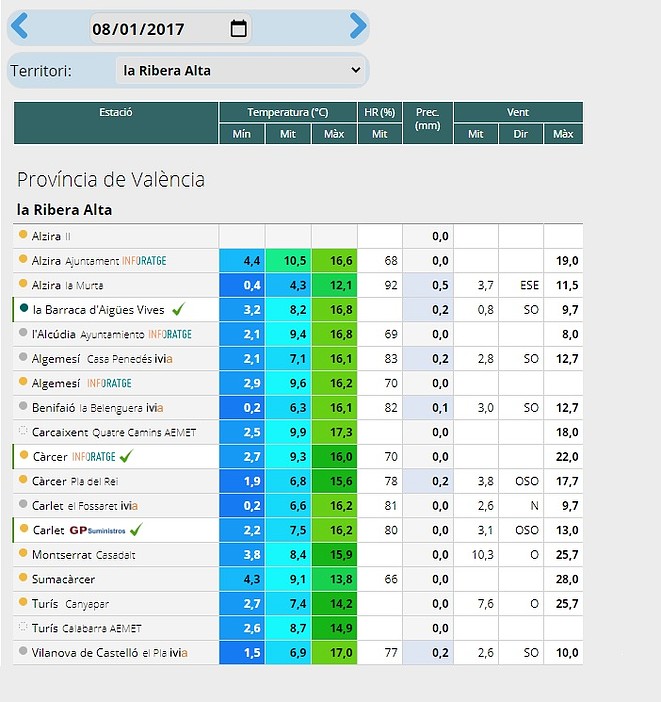The width and height of the screenshot is (661, 702).
Task: Go to the next day with right arrow
Action: tap(358, 26)
